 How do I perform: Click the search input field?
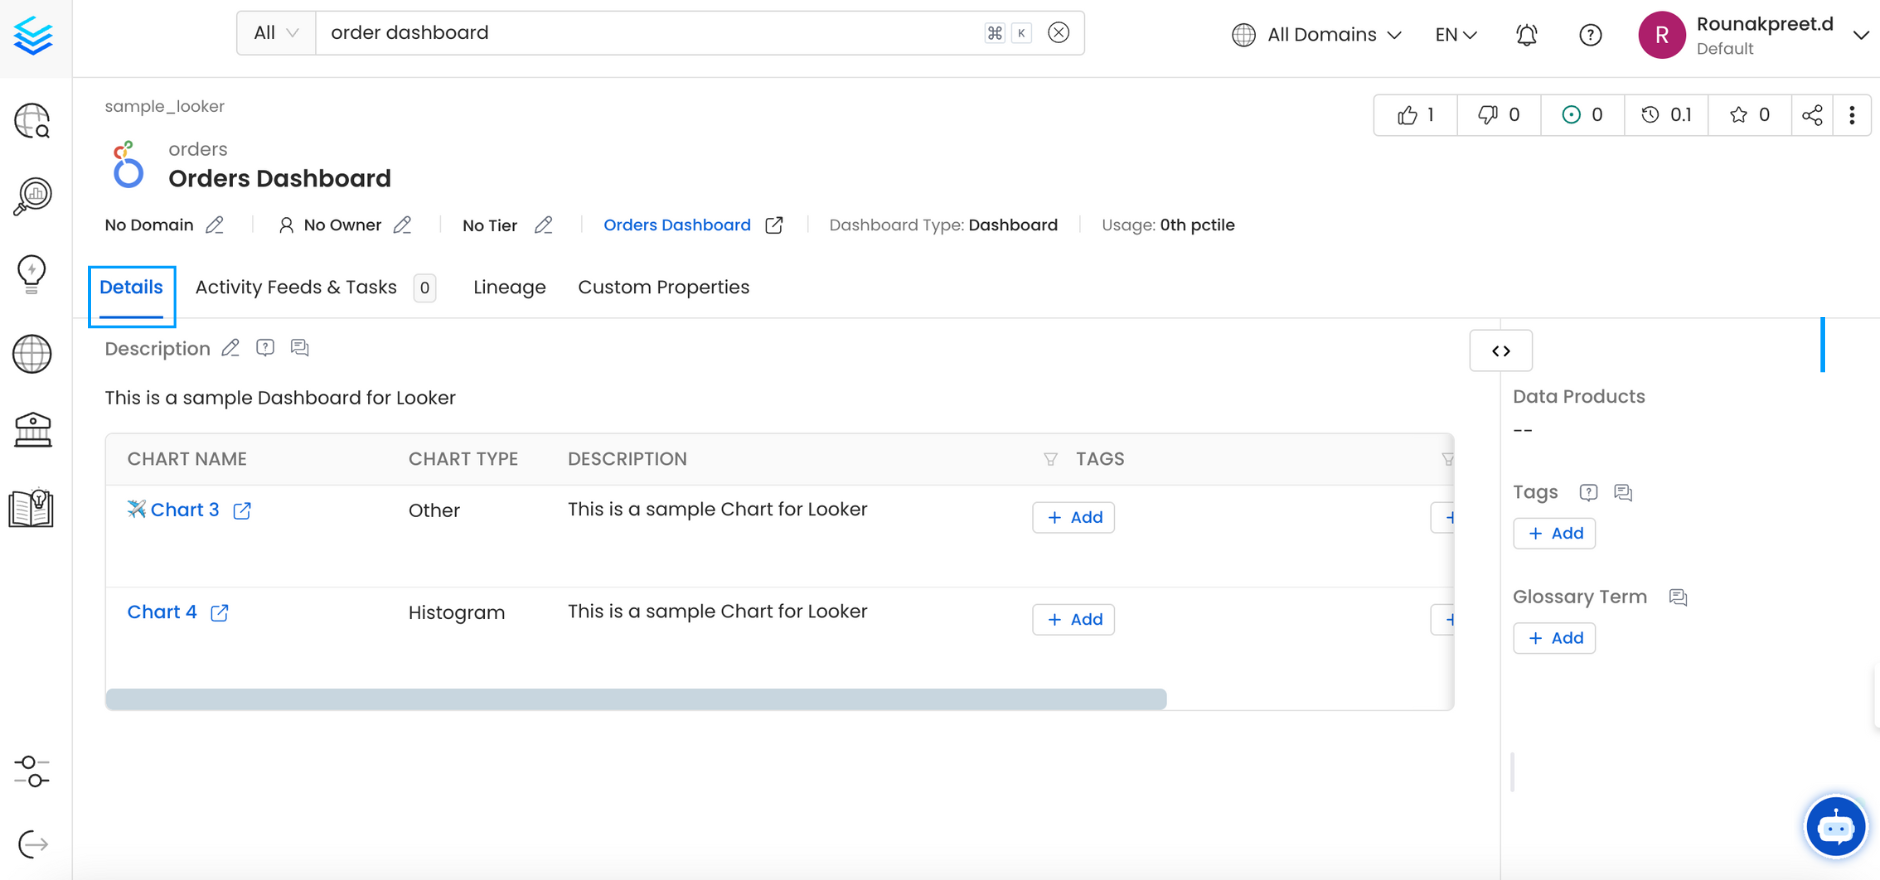[650, 33]
